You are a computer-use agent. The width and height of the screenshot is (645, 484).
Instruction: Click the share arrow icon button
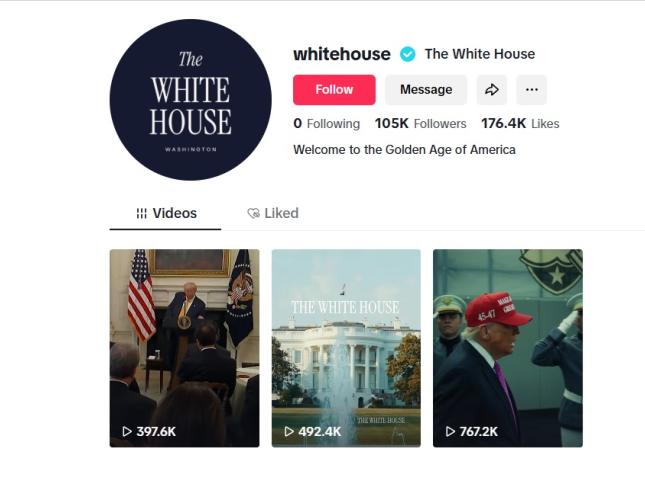pos(492,90)
